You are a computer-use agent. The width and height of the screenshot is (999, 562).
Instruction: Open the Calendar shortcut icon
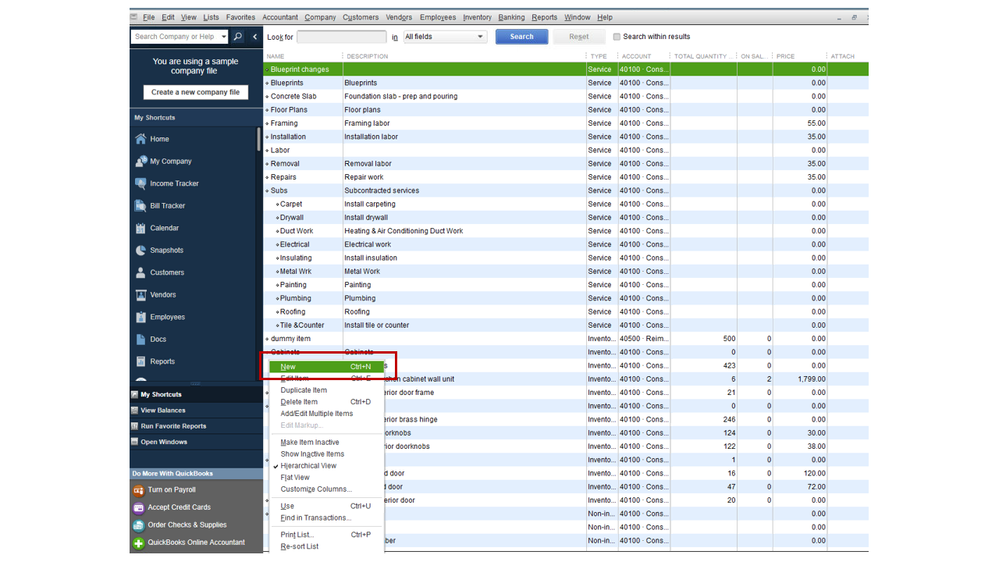click(141, 228)
